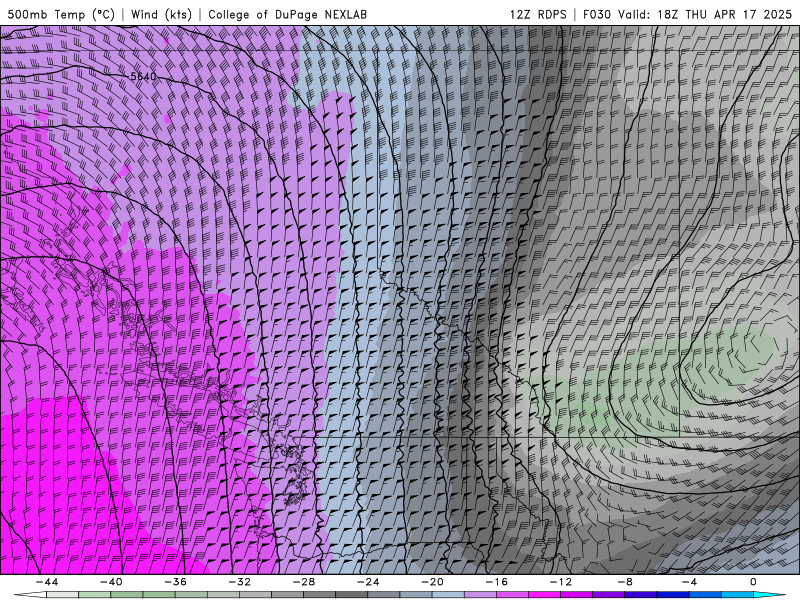Click the -8 color scale label
The height and width of the screenshot is (600, 800).
[626, 582]
